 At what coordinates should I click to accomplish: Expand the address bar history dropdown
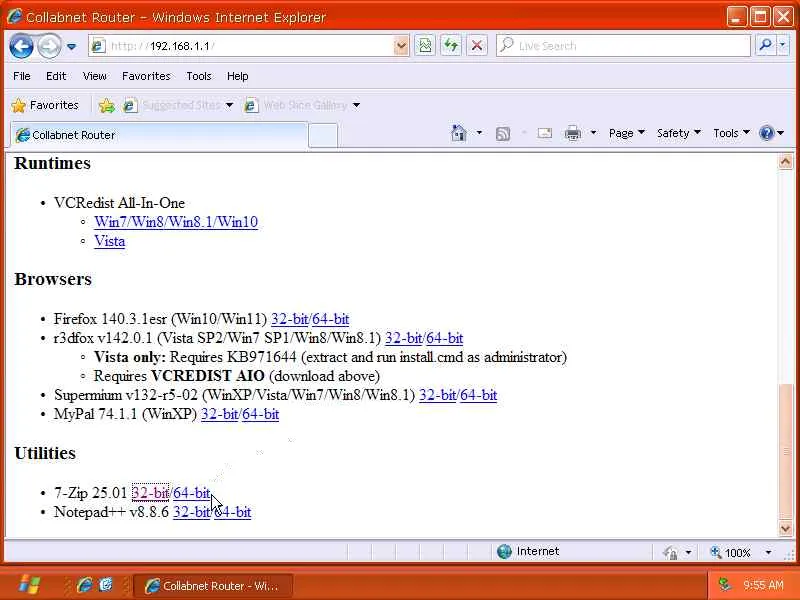[402, 46]
